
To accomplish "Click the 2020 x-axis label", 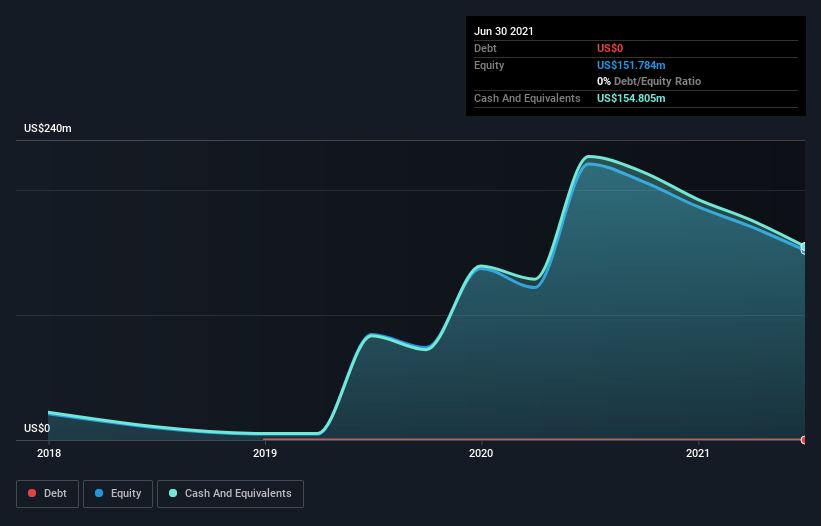I will point(481,453).
